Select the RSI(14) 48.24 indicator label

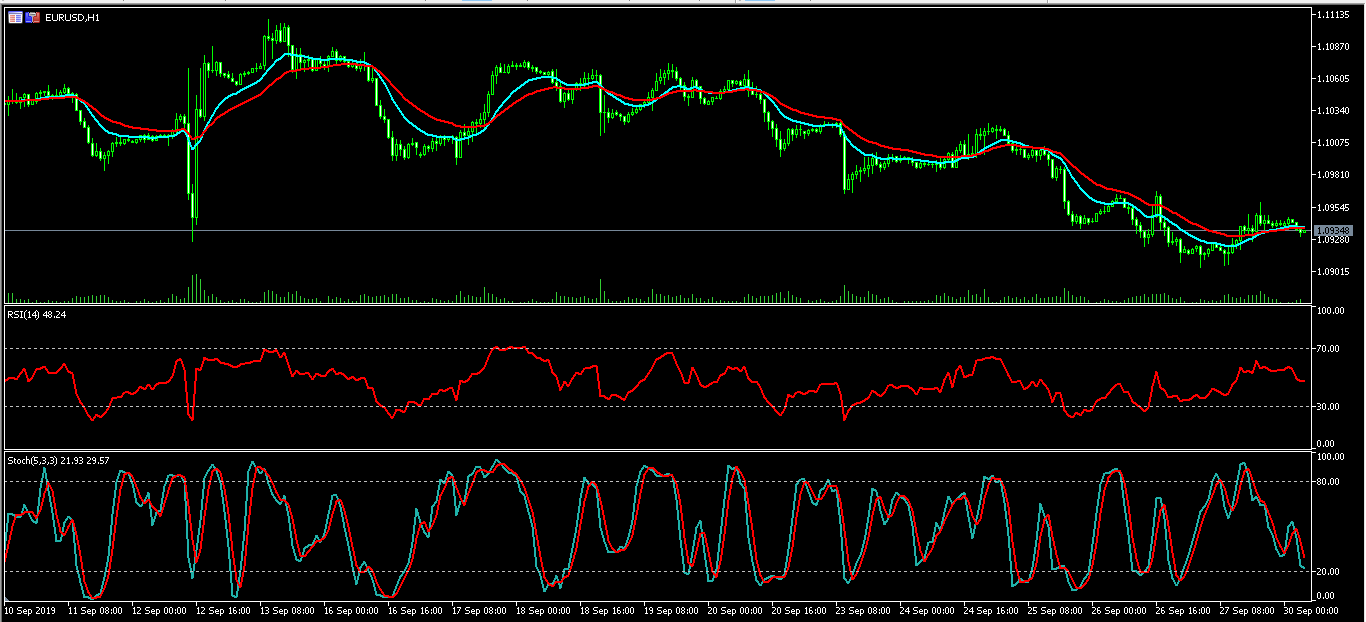(x=37, y=314)
